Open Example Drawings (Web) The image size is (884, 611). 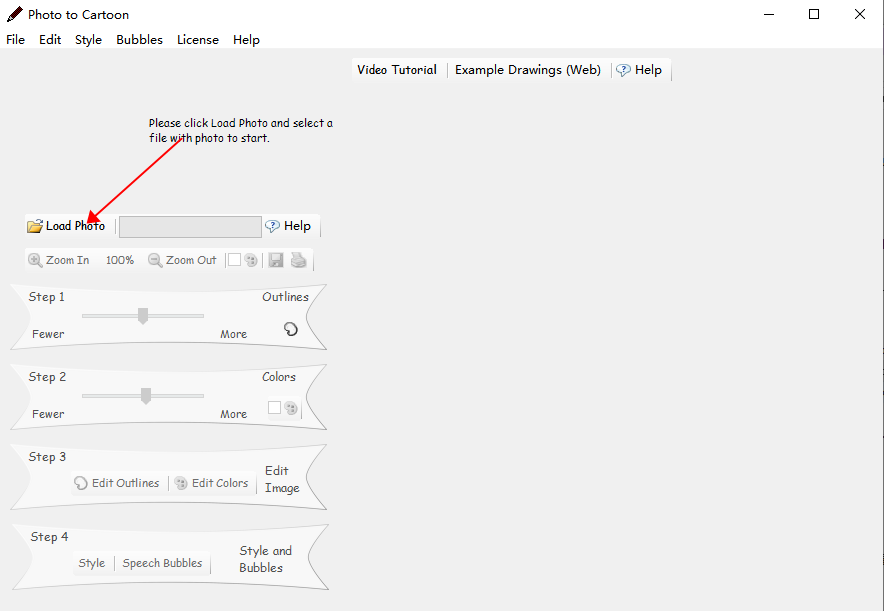point(528,70)
